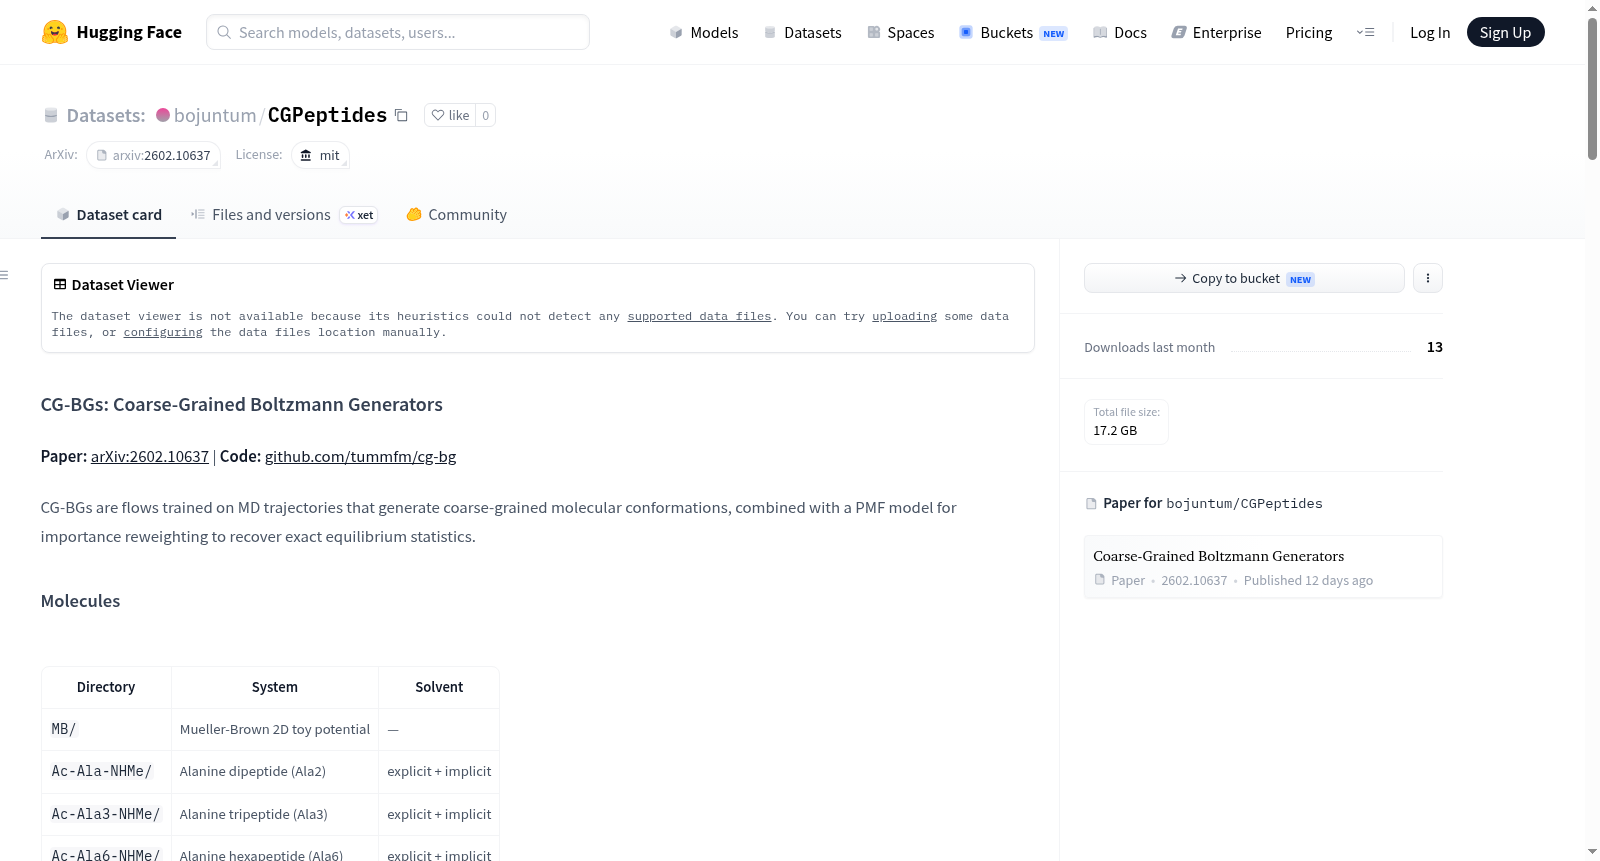Click the Molecules section heading
The height and width of the screenshot is (861, 1600).
tap(80, 601)
